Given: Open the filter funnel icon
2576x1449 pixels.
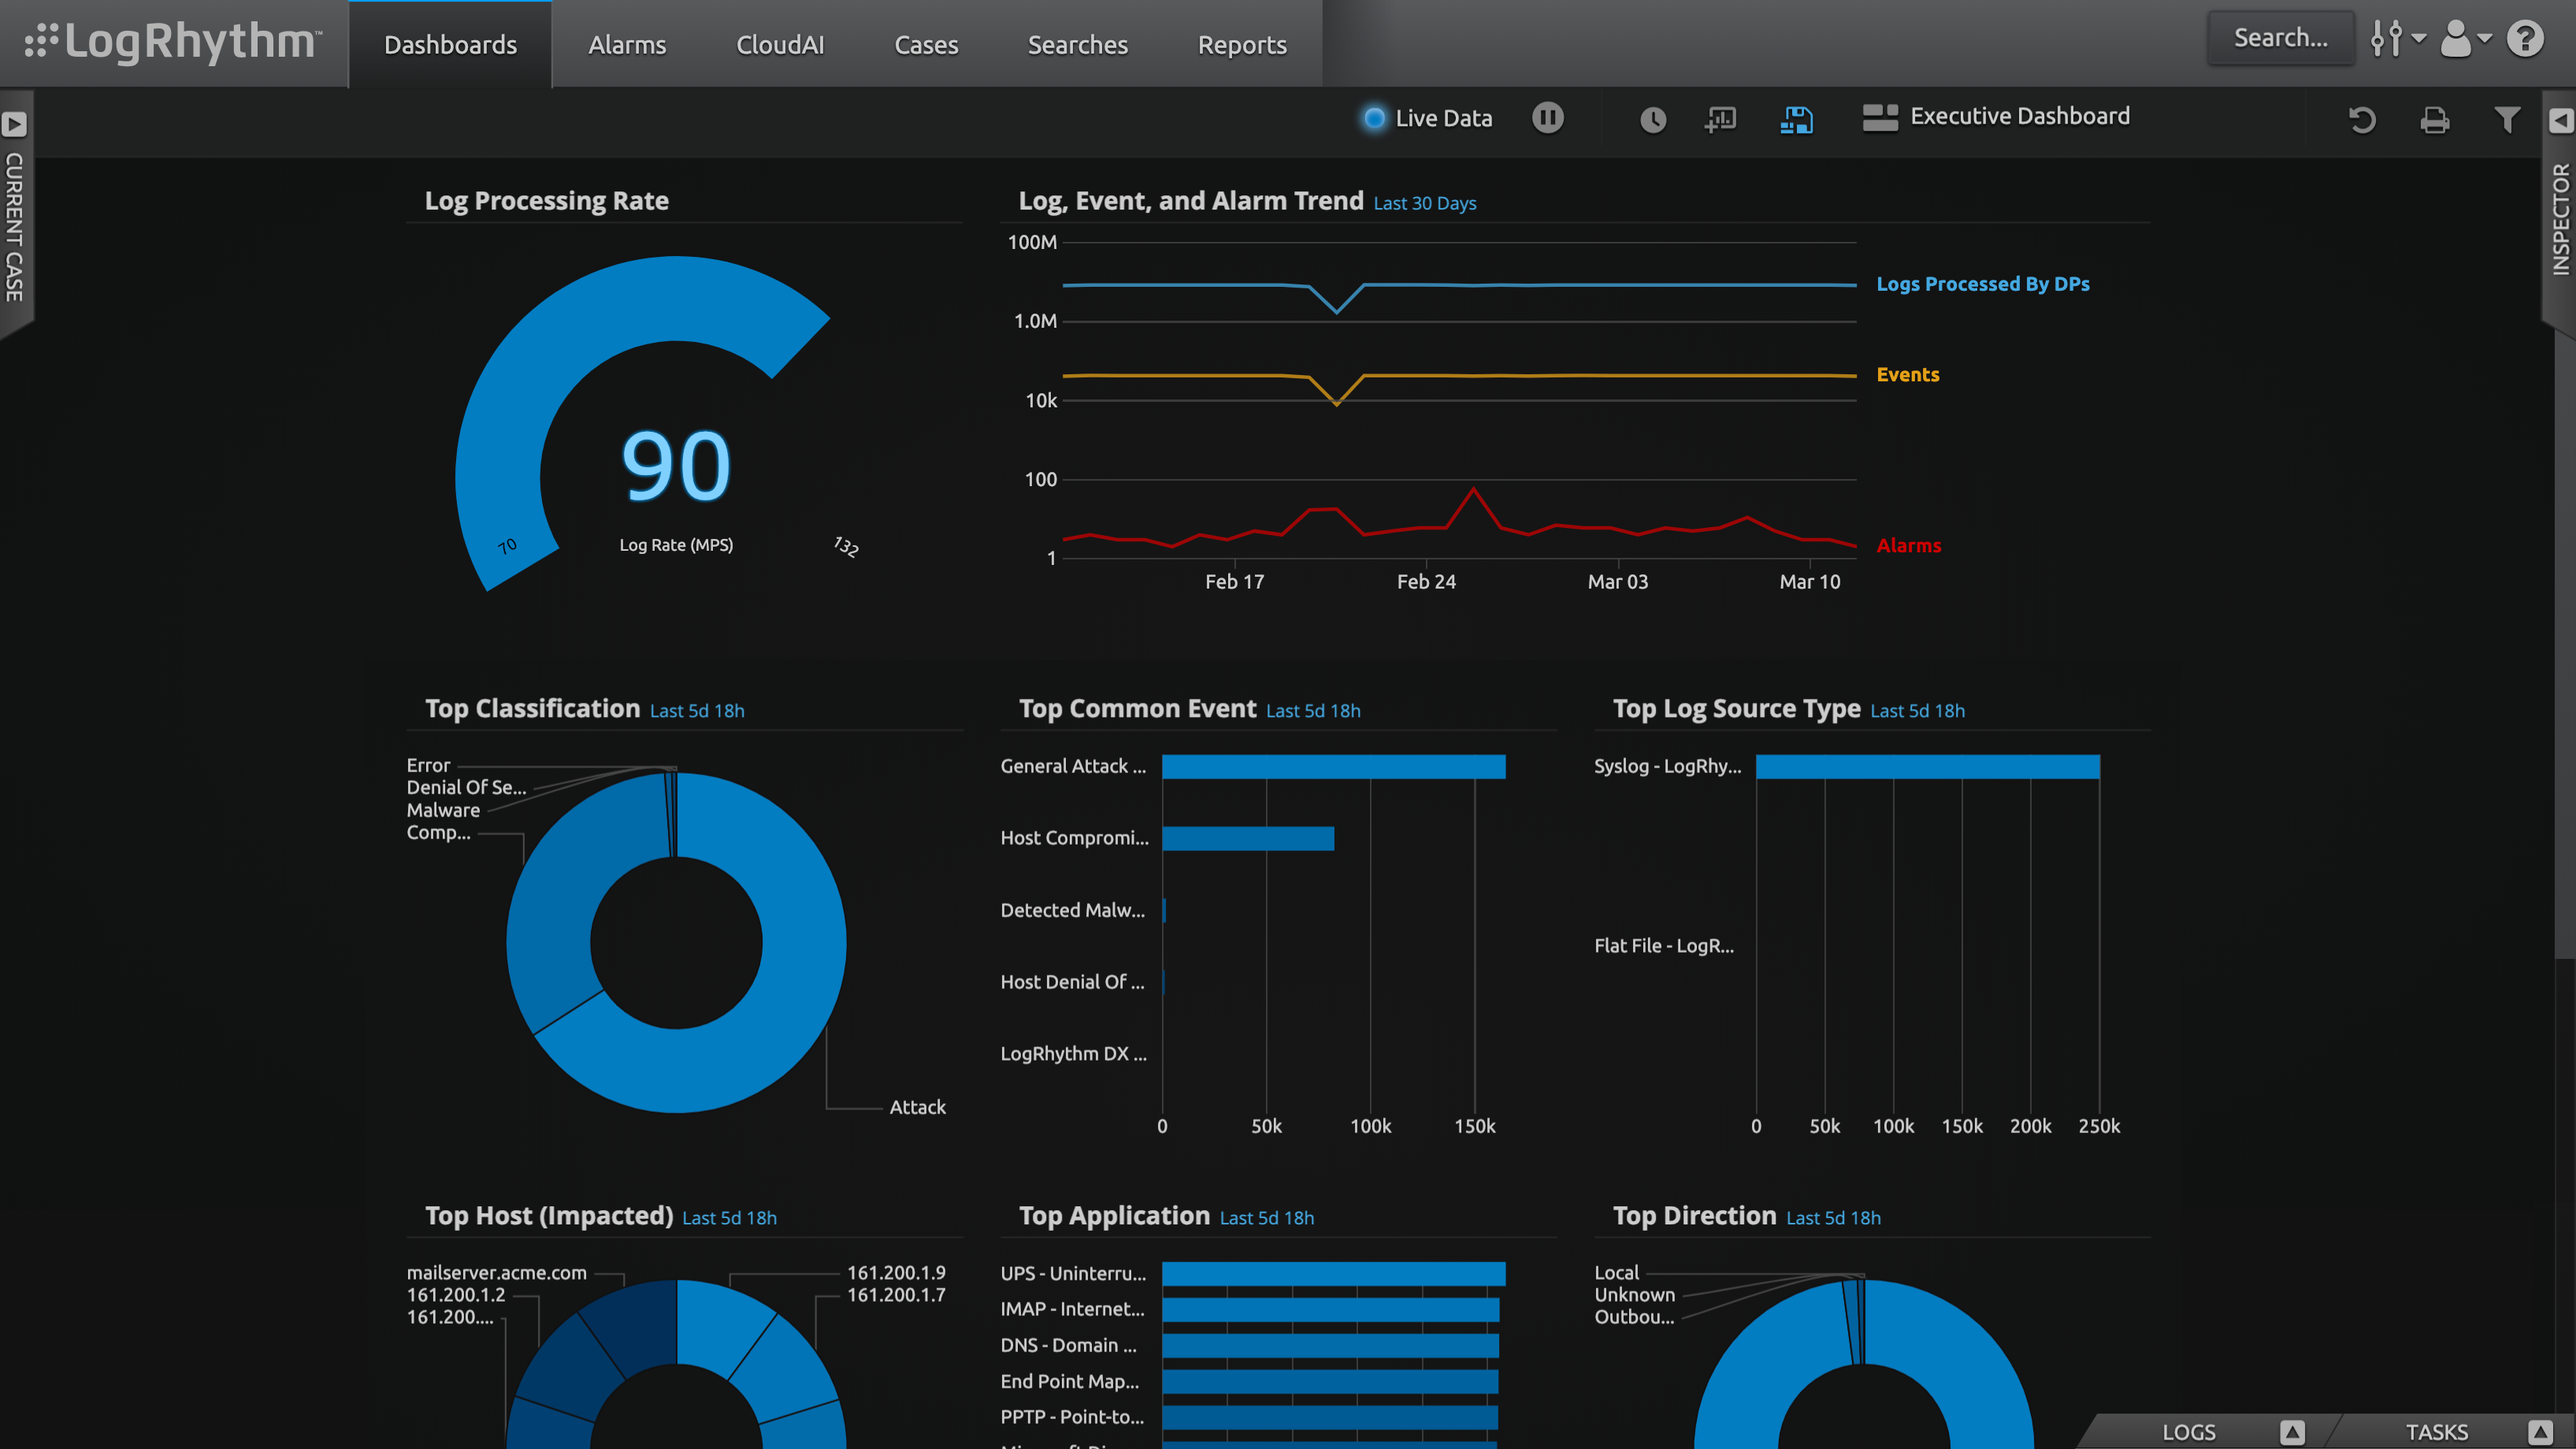Looking at the screenshot, I should click(2506, 120).
